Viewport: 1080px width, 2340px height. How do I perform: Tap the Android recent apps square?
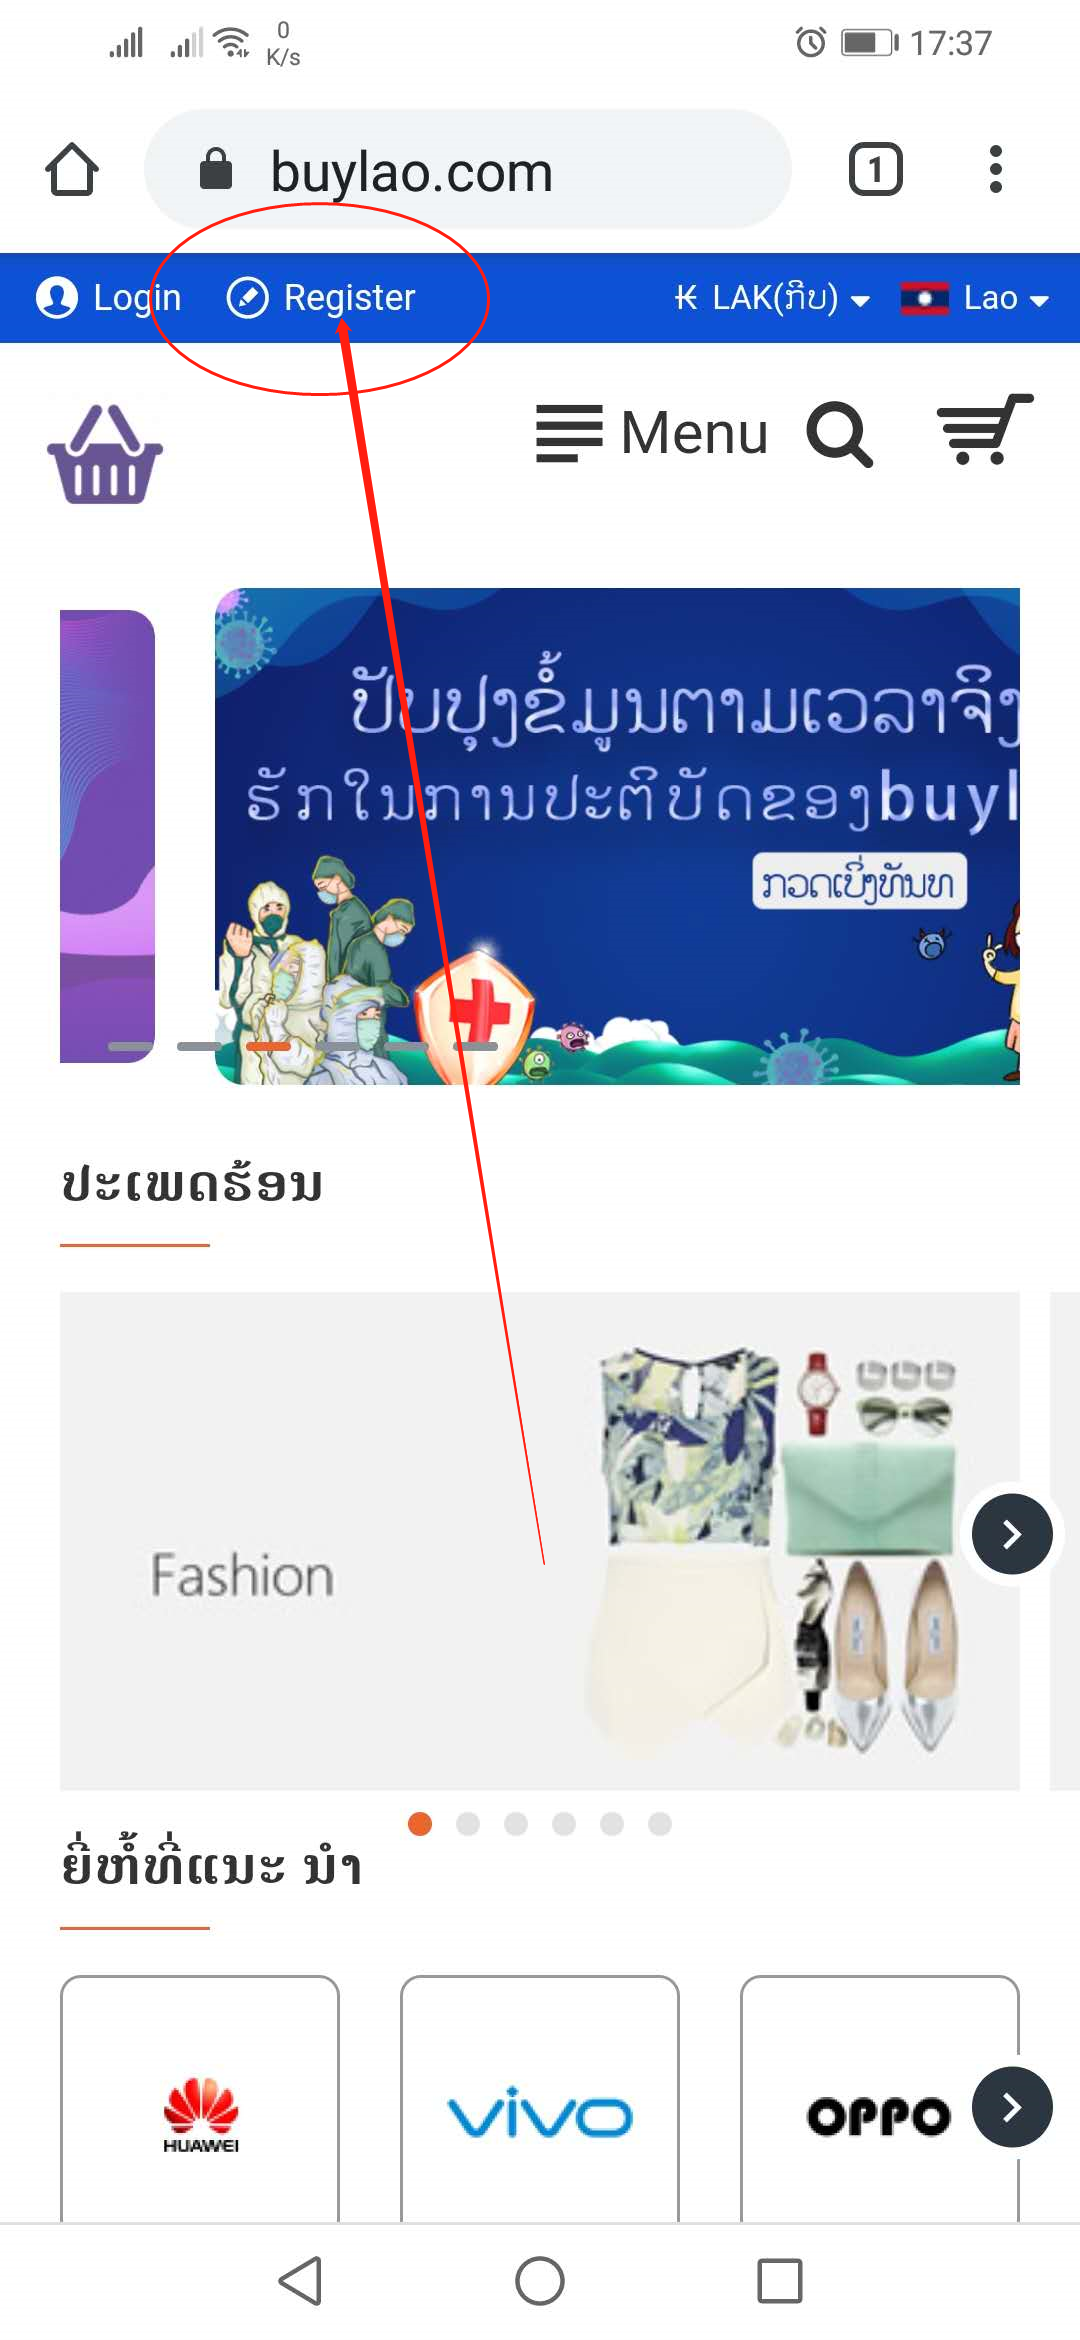pos(780,2281)
